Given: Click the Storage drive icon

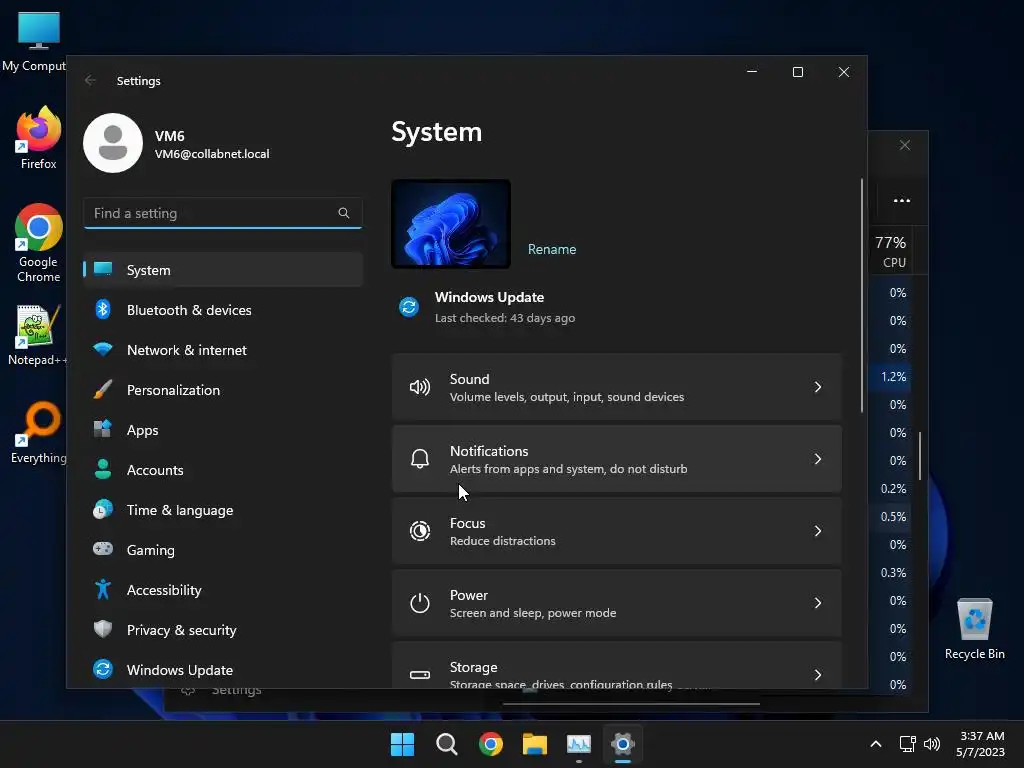Looking at the screenshot, I should (419, 675).
